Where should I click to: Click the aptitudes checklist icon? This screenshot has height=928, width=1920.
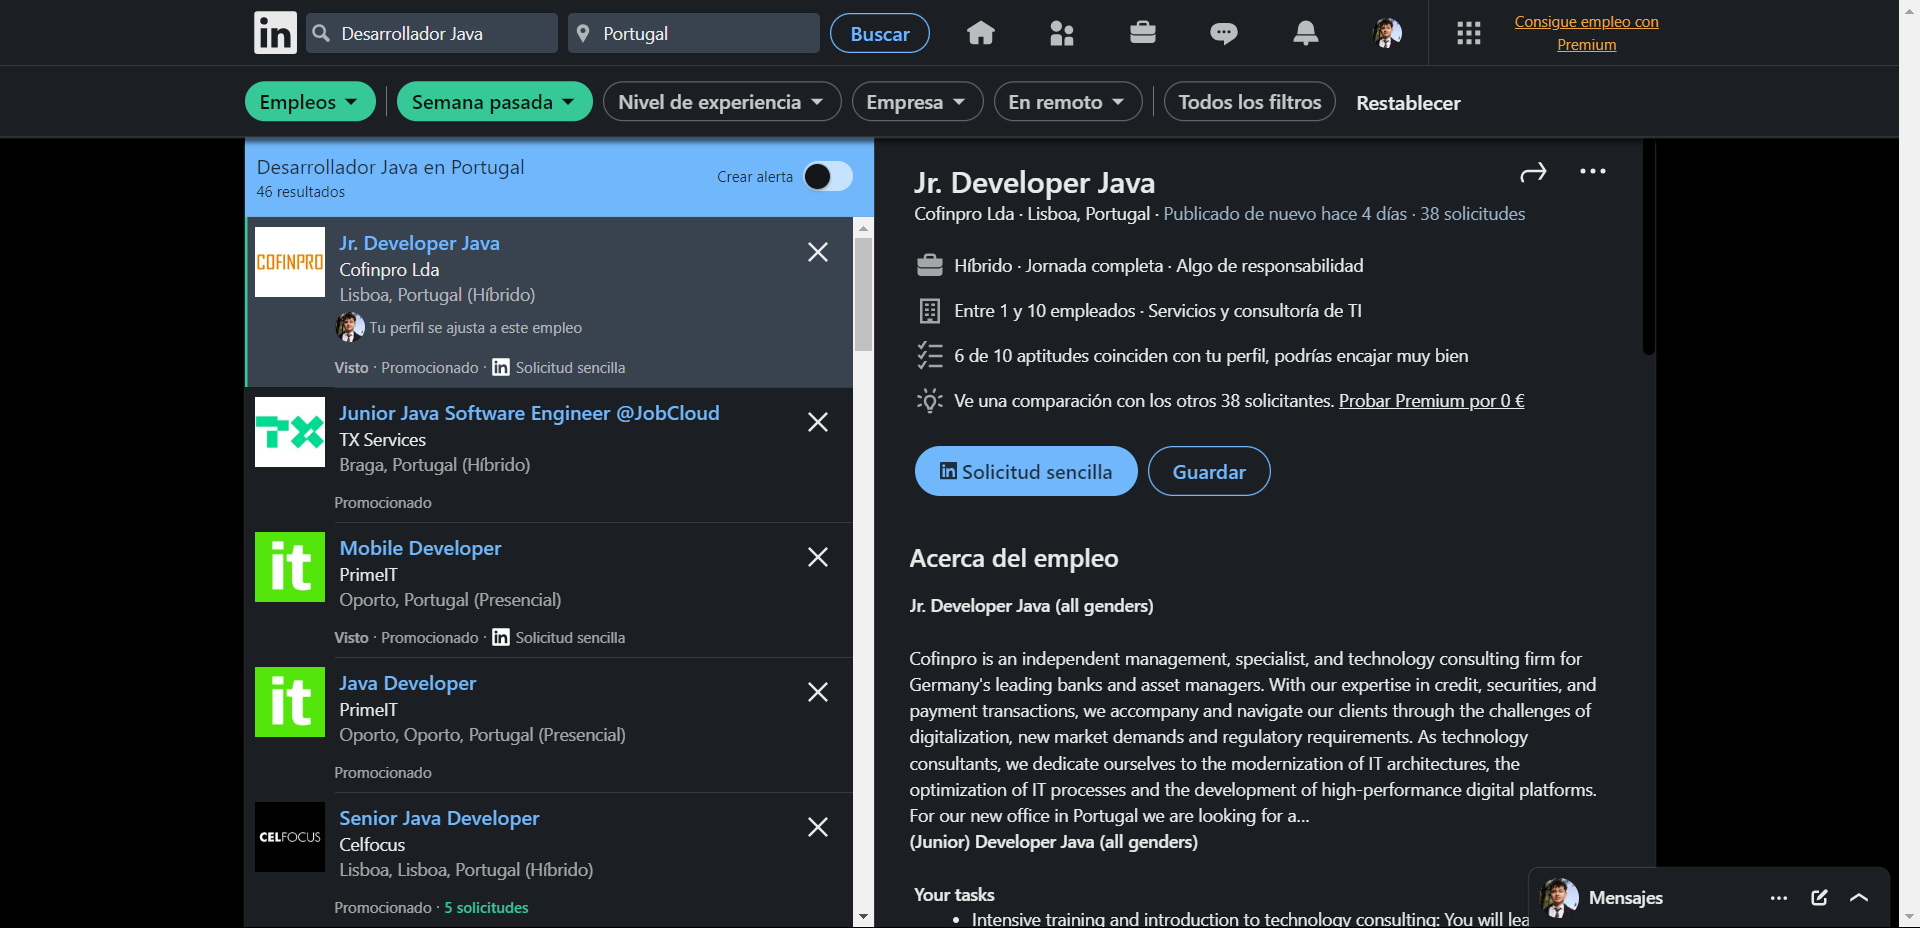(930, 355)
